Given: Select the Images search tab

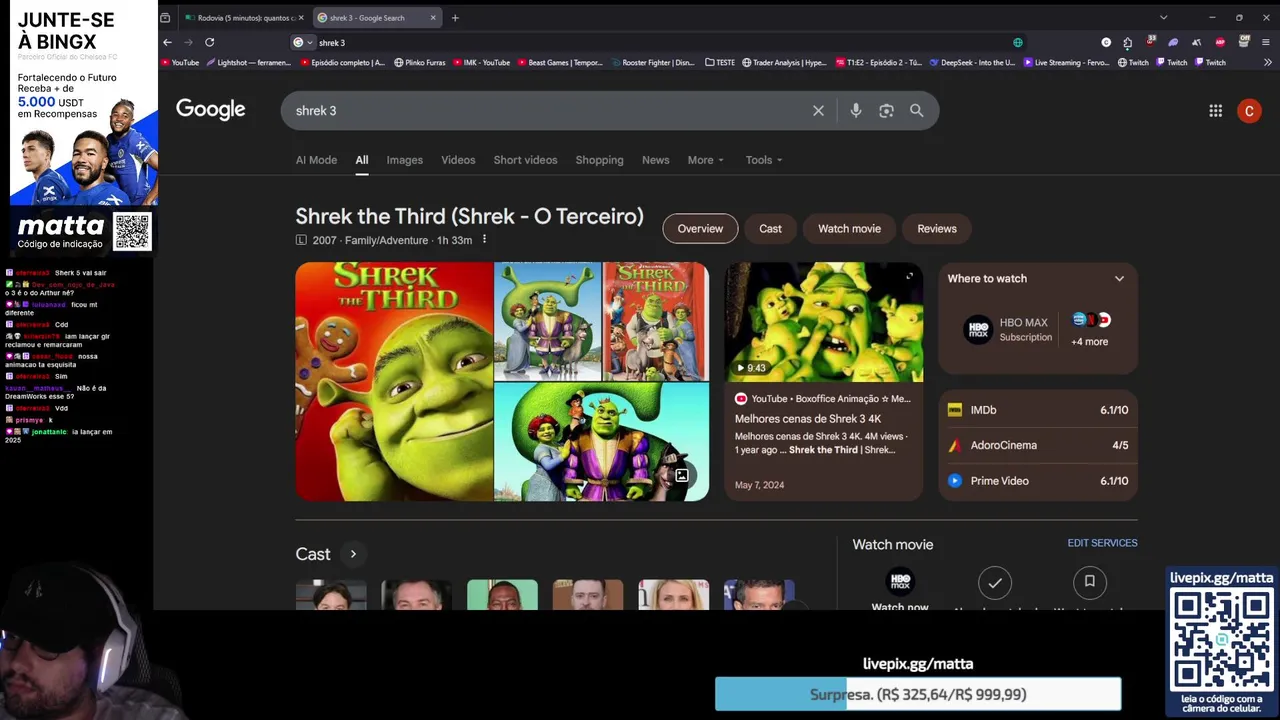Looking at the screenshot, I should tap(405, 160).
